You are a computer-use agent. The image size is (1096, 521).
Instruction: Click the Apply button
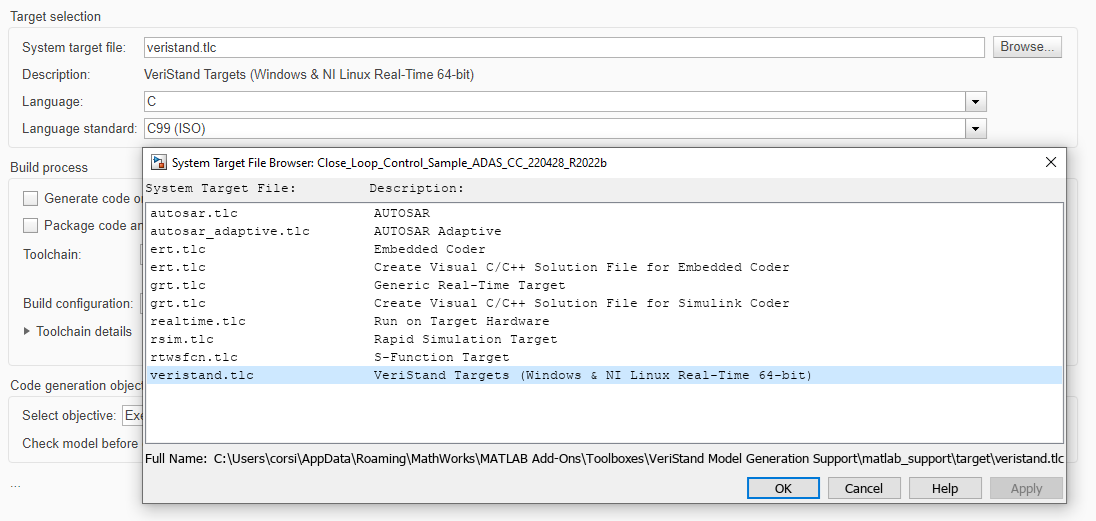pos(1026,488)
